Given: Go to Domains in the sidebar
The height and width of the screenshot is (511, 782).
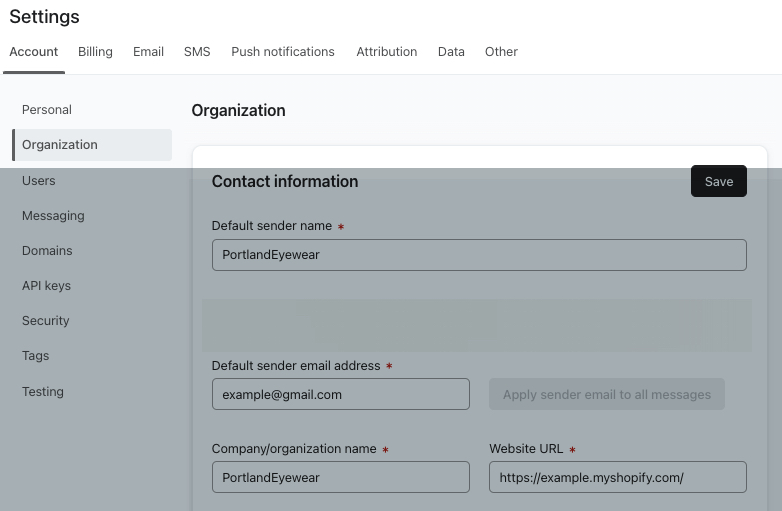Looking at the screenshot, I should pos(47,251).
